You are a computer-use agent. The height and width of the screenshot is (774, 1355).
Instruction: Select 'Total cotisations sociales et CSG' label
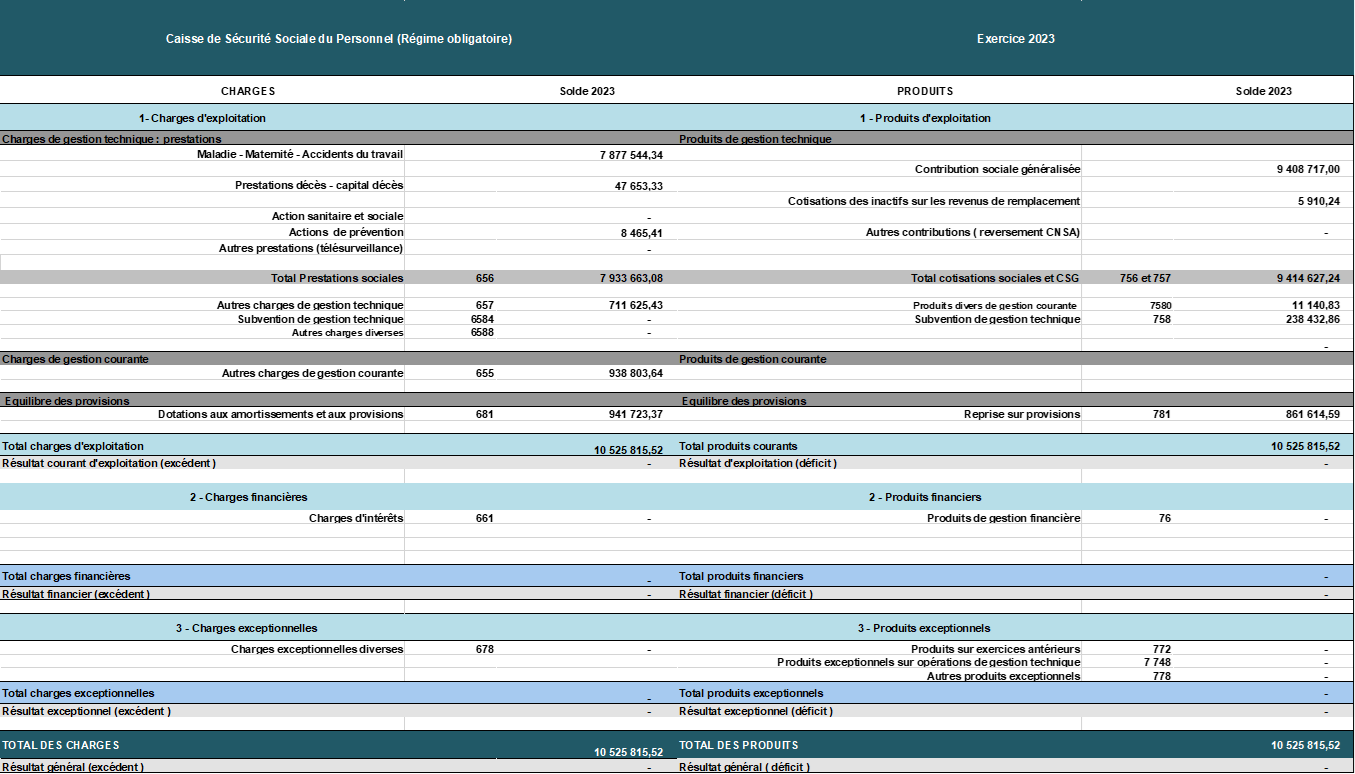[x=994, y=278]
